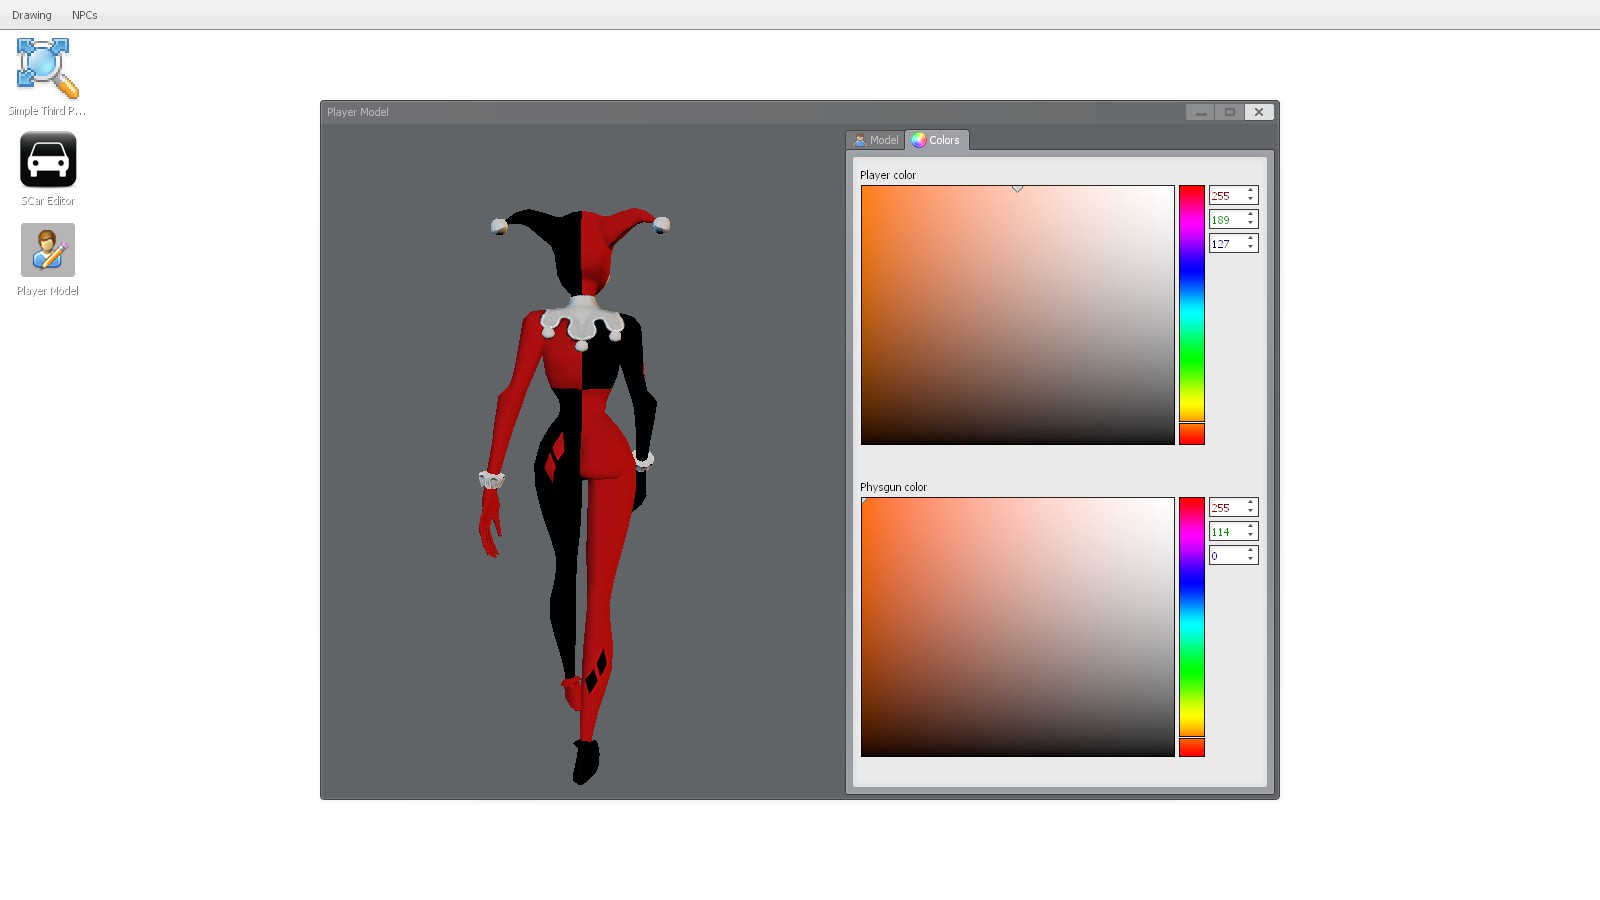
Task: Decrease Physgun color green with down arrow
Action: [x=1251, y=536]
